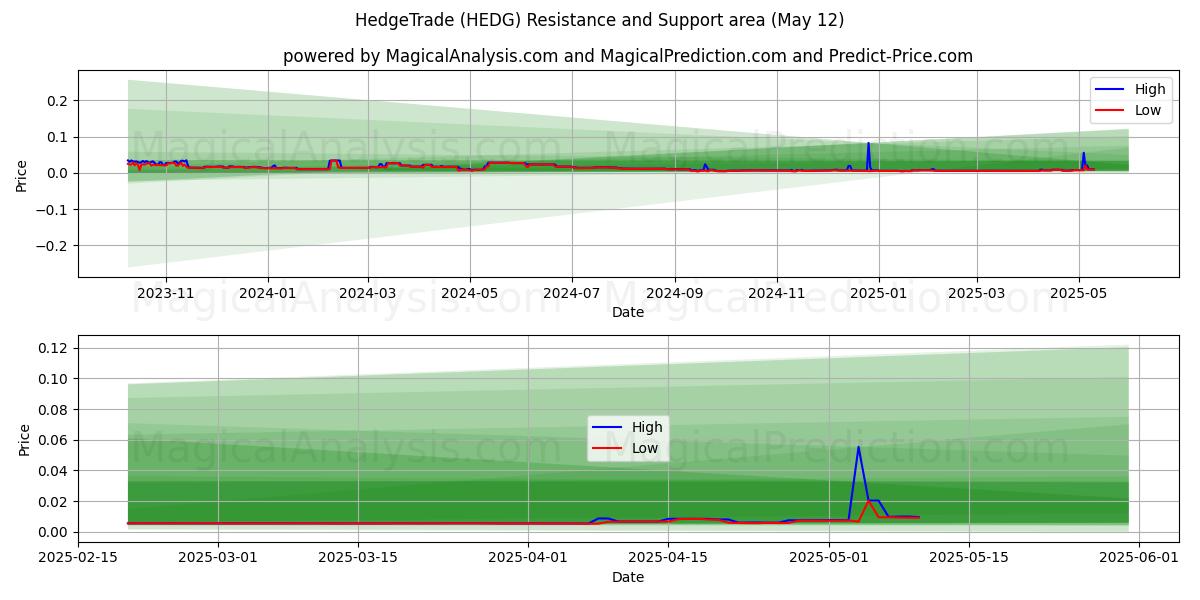Click the 2025-04-01 date tick label
The width and height of the screenshot is (1200, 600).
pos(529,558)
